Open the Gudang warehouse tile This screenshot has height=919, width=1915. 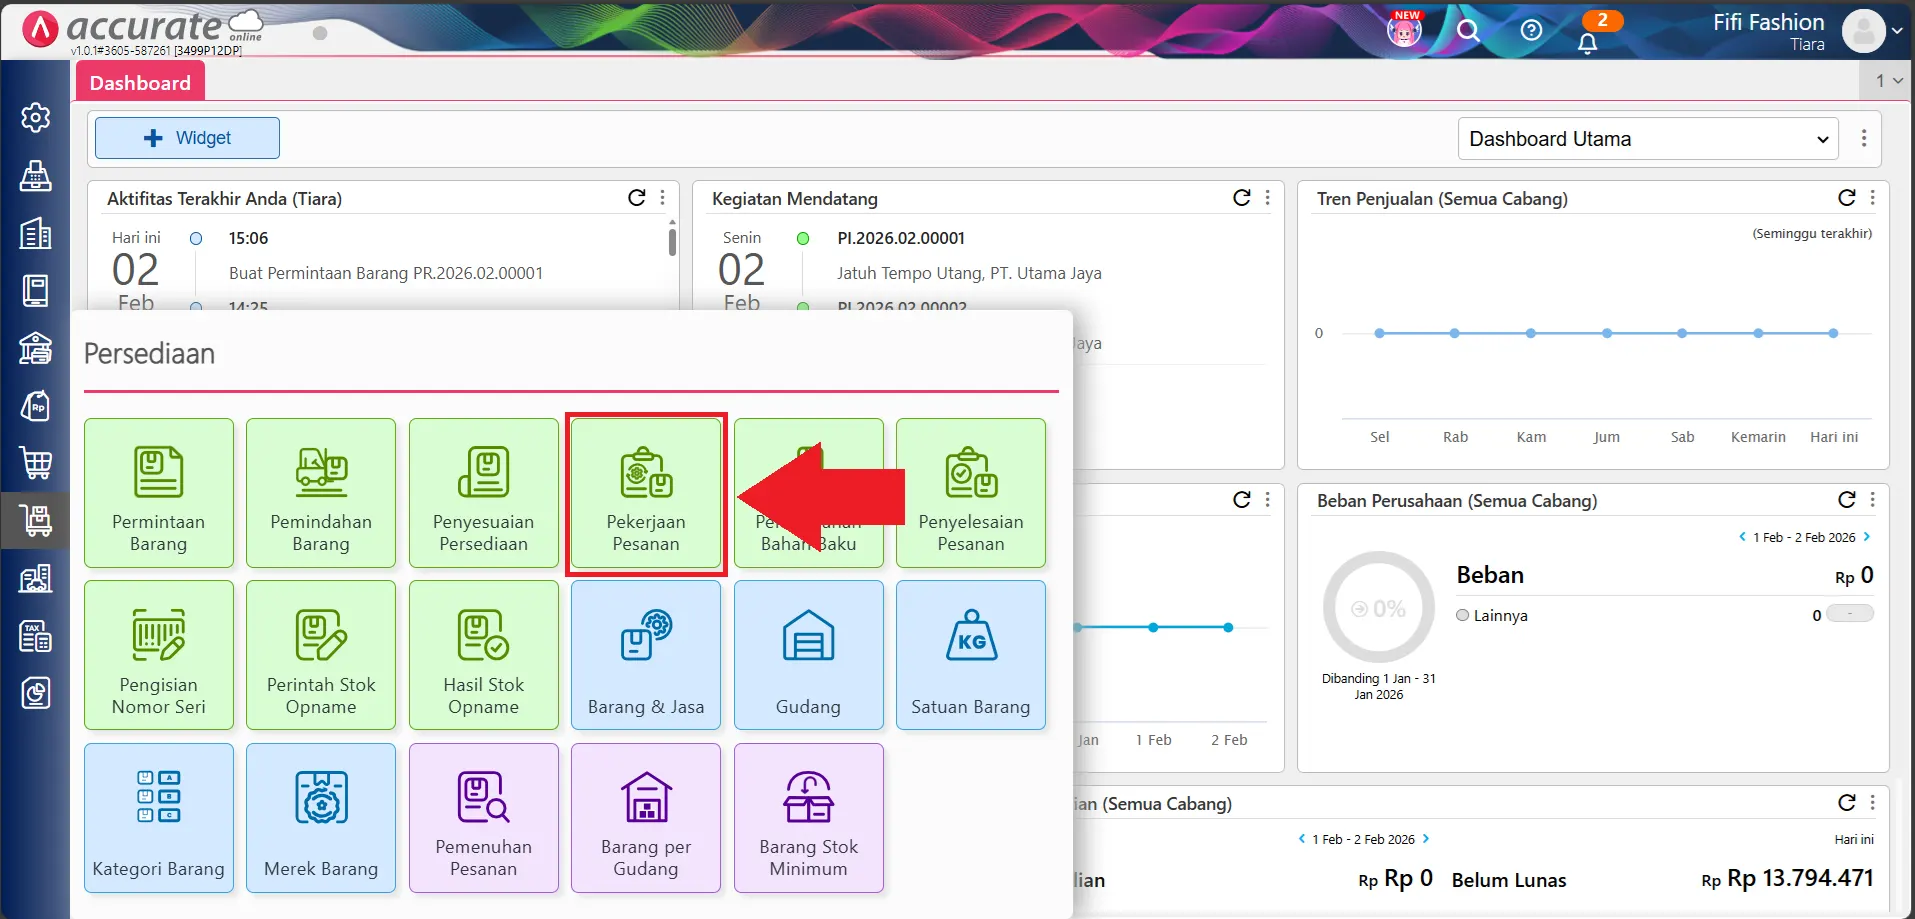click(x=808, y=656)
